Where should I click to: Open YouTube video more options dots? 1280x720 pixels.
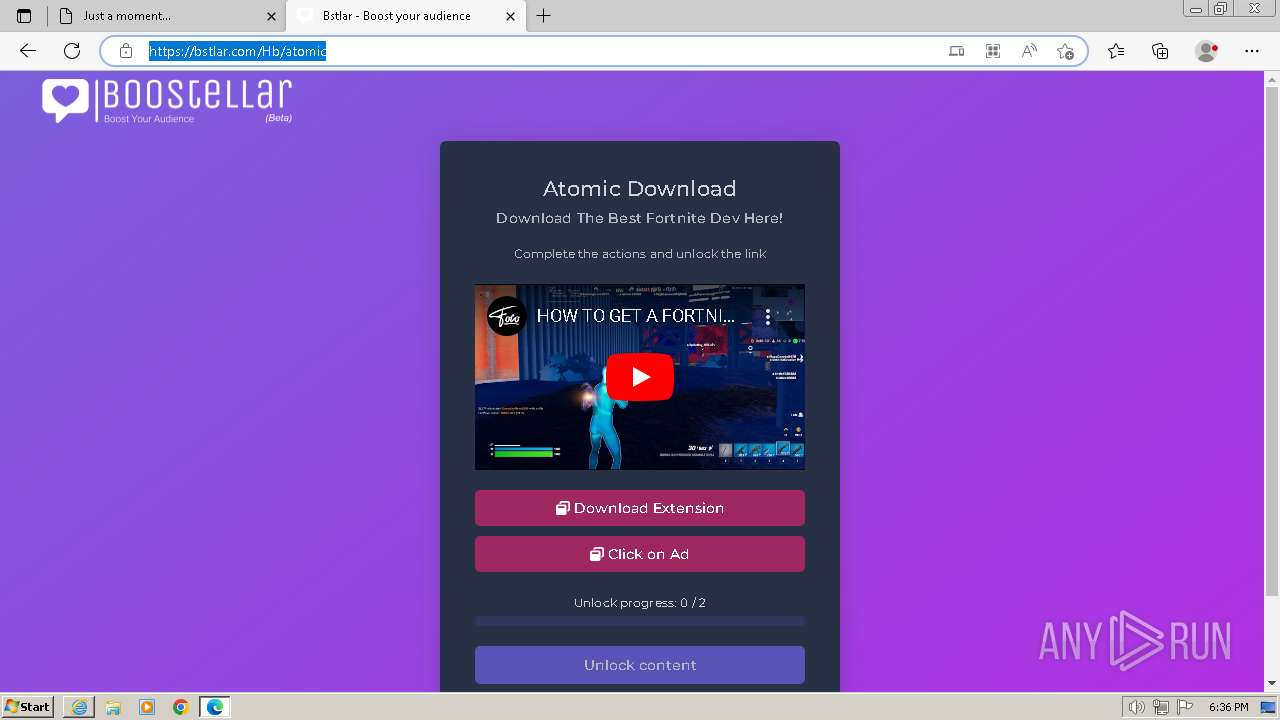pyautogui.click(x=768, y=316)
